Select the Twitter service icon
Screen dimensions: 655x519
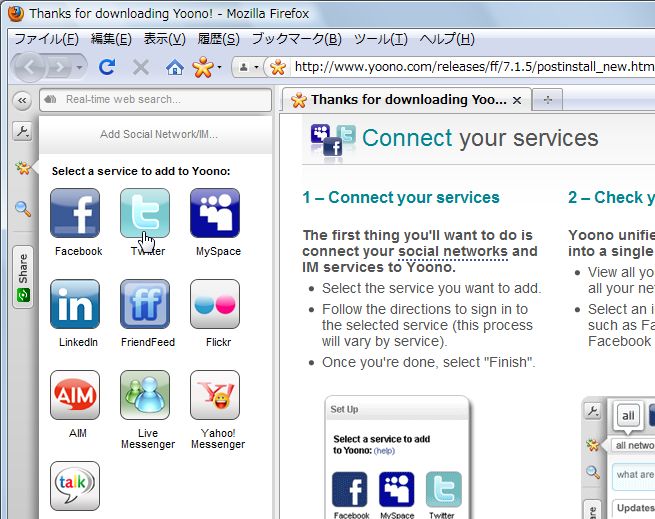tap(145, 213)
